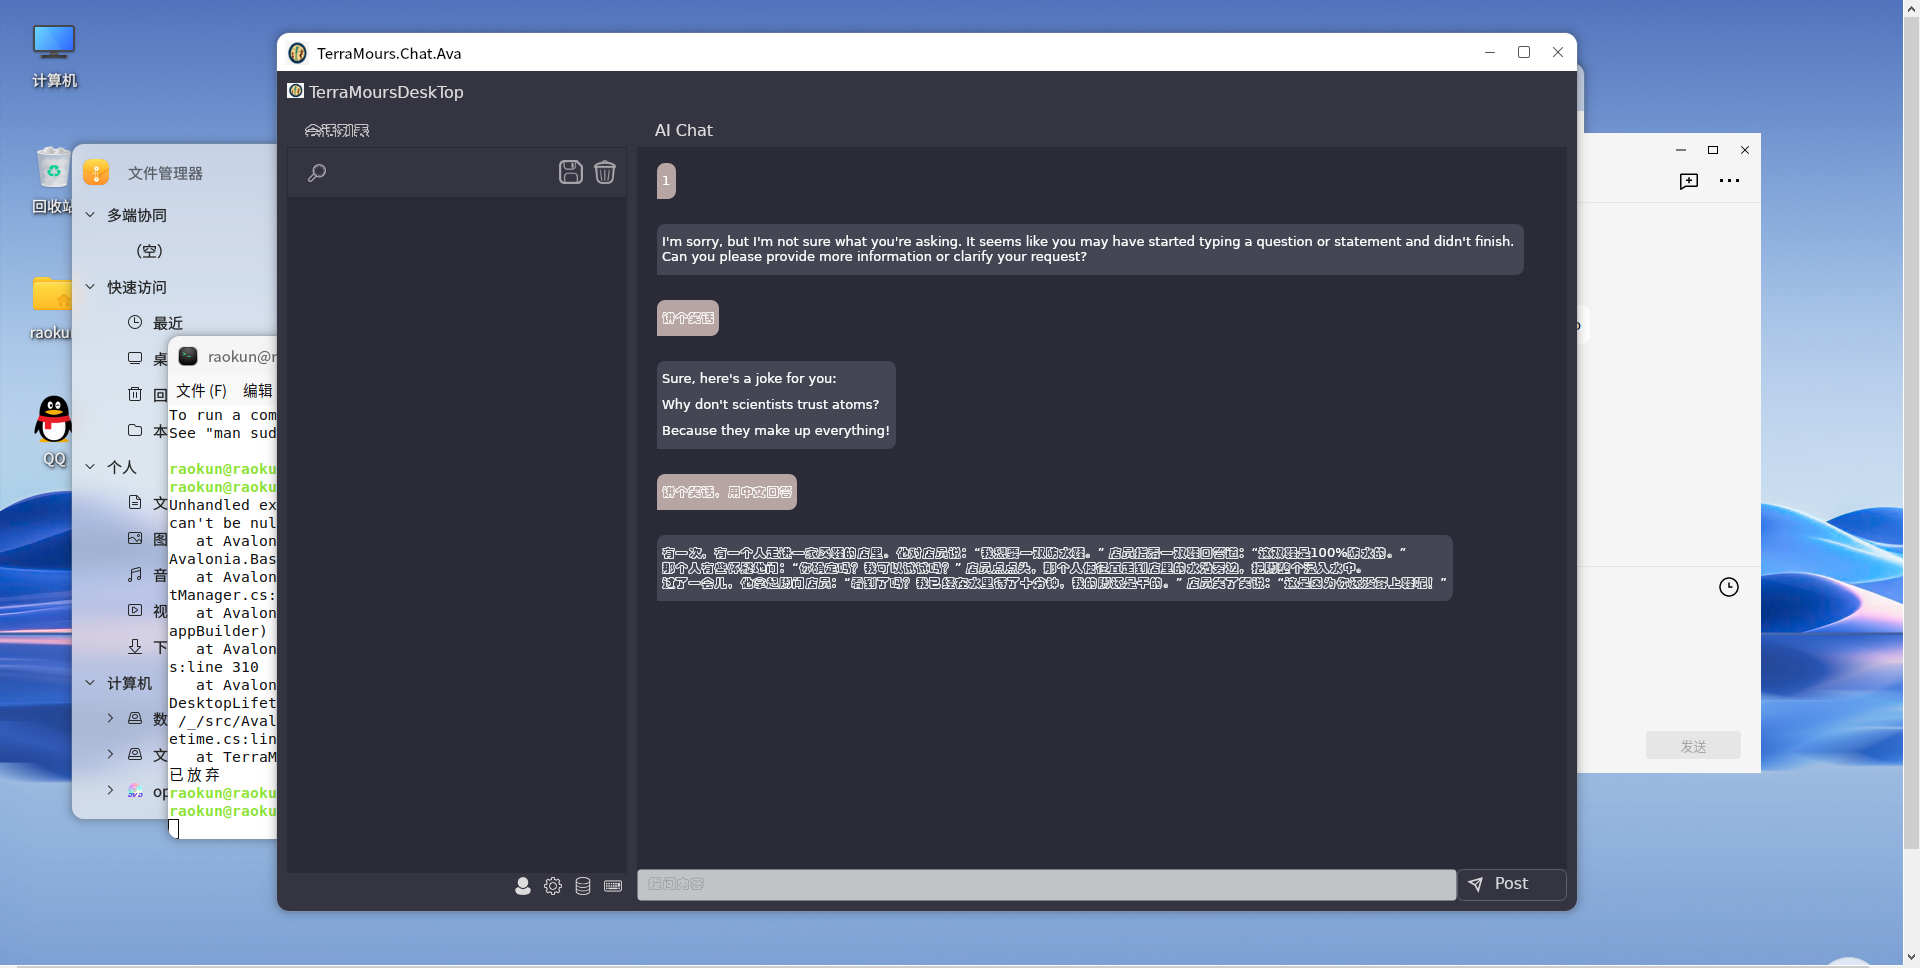Collapse the 多端协同 section in file manager

coord(90,215)
